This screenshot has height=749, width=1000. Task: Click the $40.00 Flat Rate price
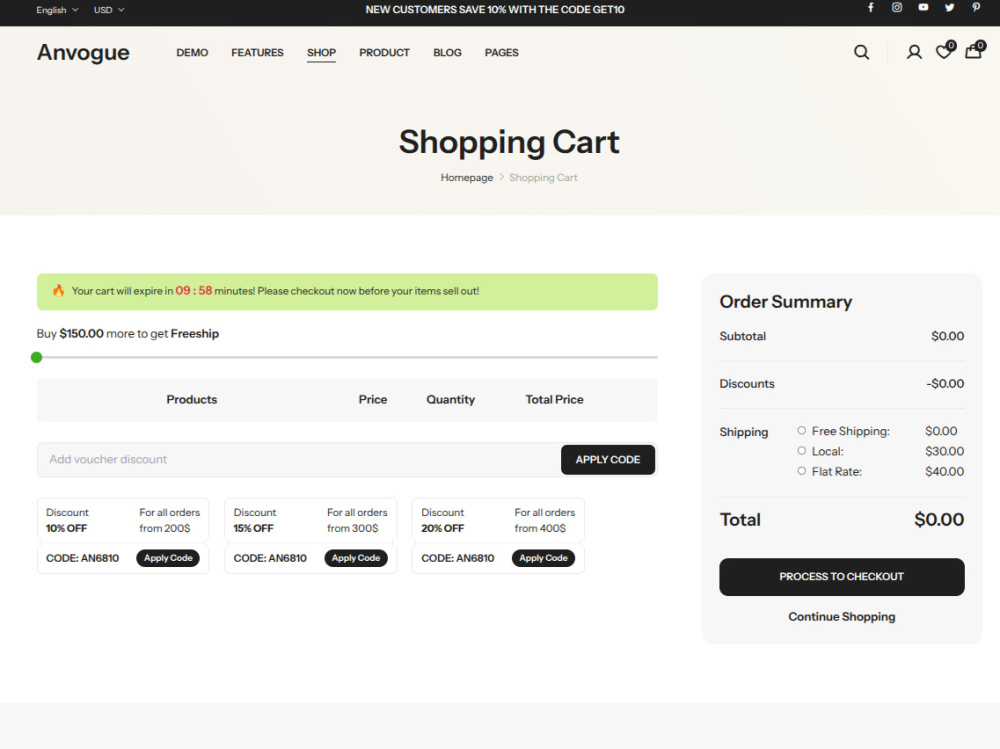click(x=945, y=471)
